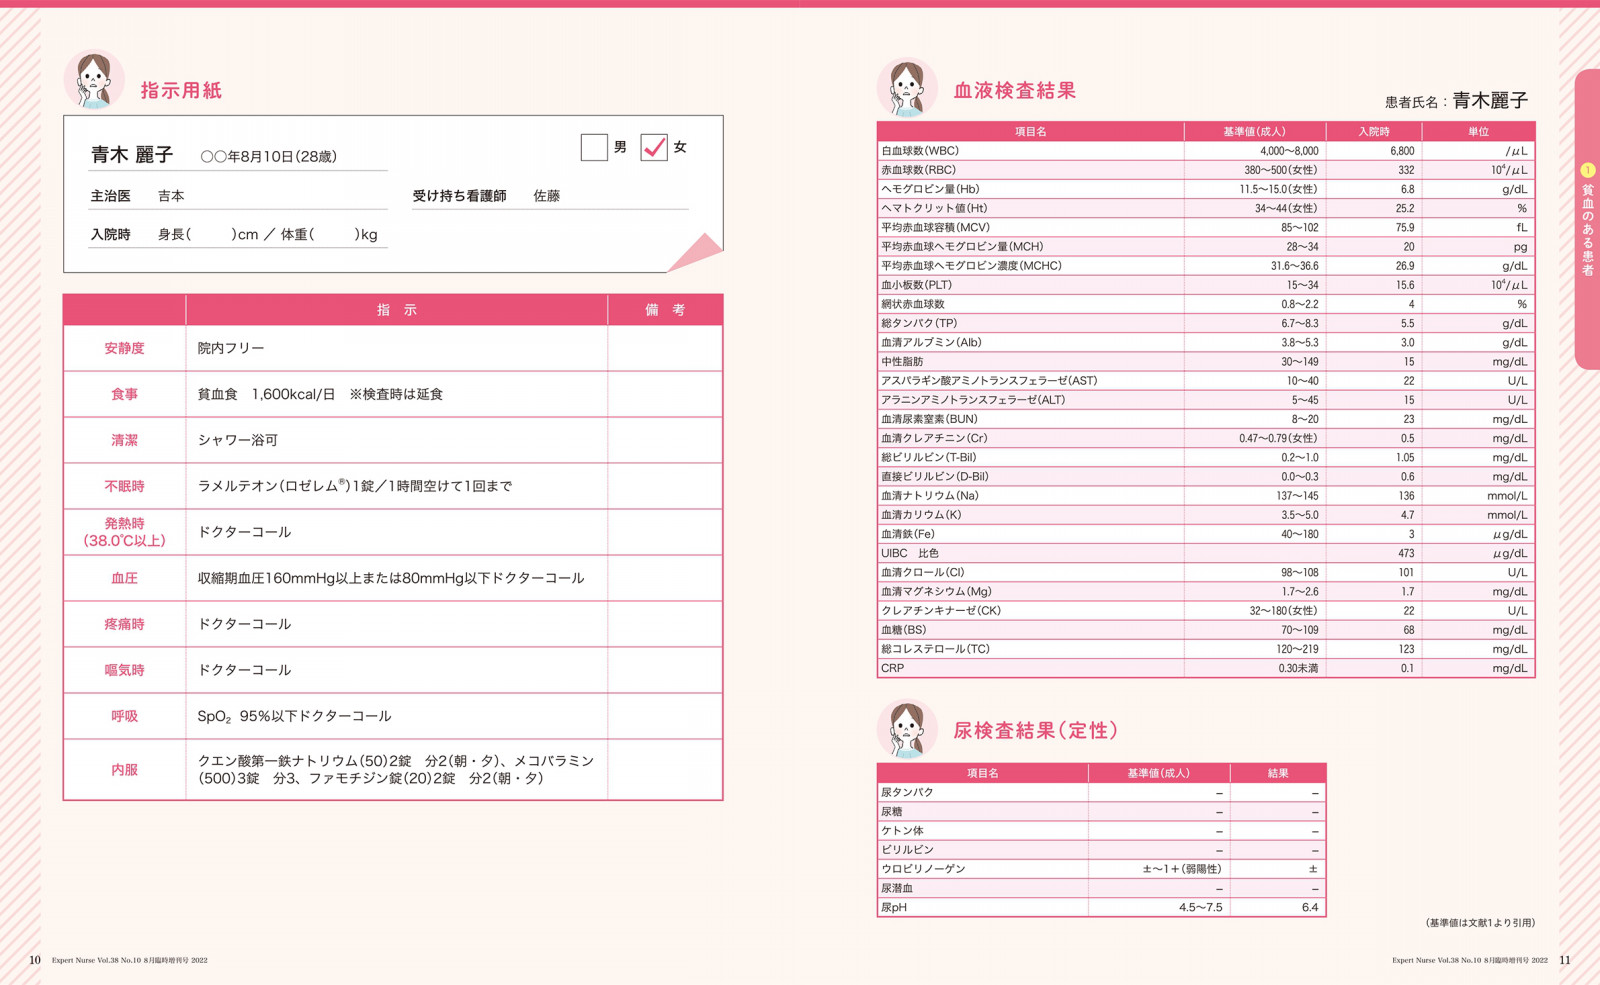
Task: Click the 尿pH result 6.4
Action: (x=1310, y=907)
